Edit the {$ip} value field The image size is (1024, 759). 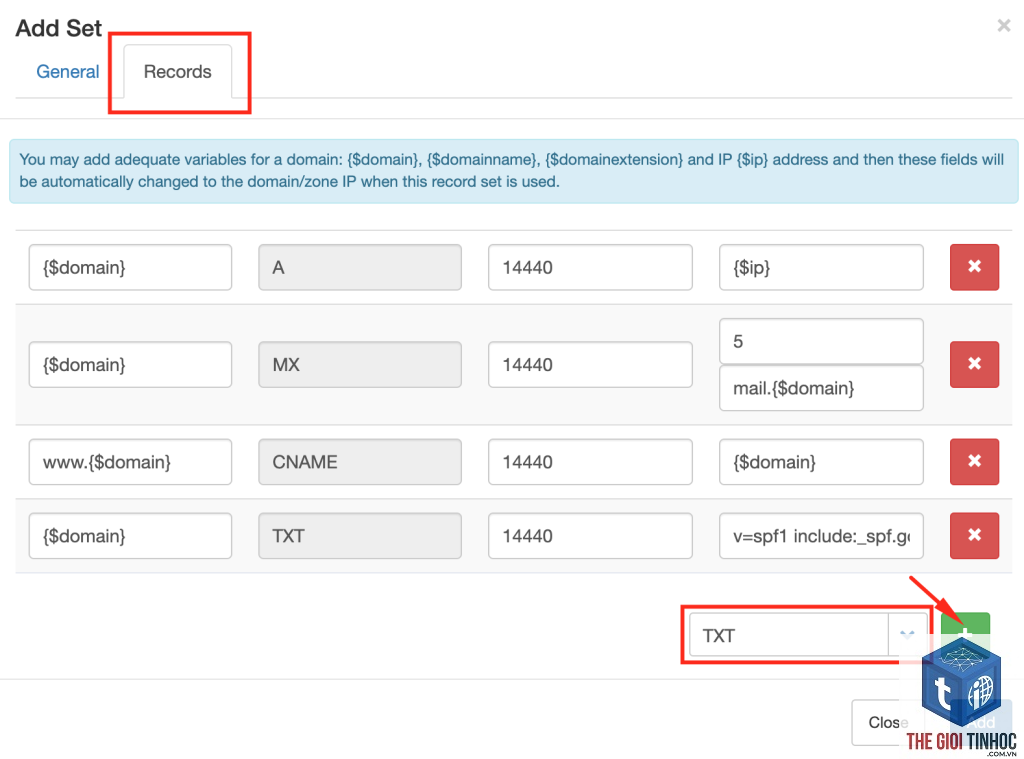821,267
